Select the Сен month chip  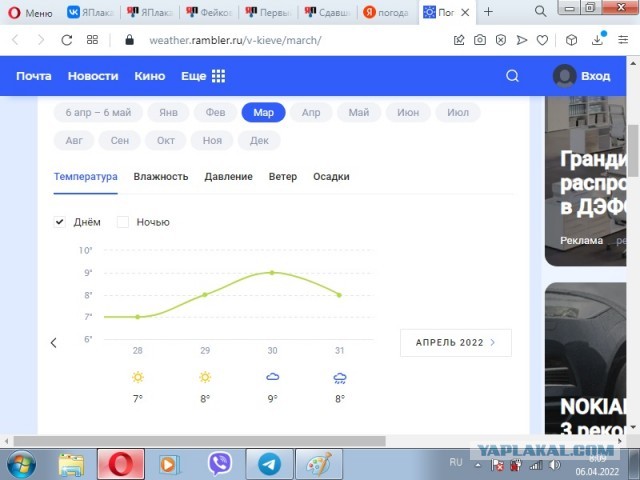(120, 140)
